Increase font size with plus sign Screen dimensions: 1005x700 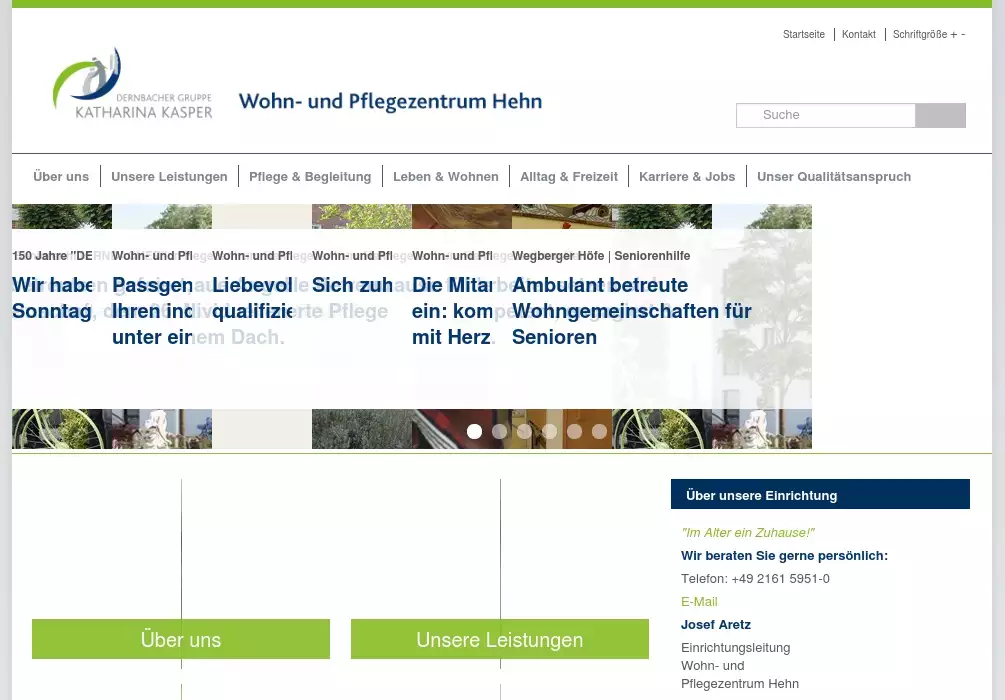[953, 35]
